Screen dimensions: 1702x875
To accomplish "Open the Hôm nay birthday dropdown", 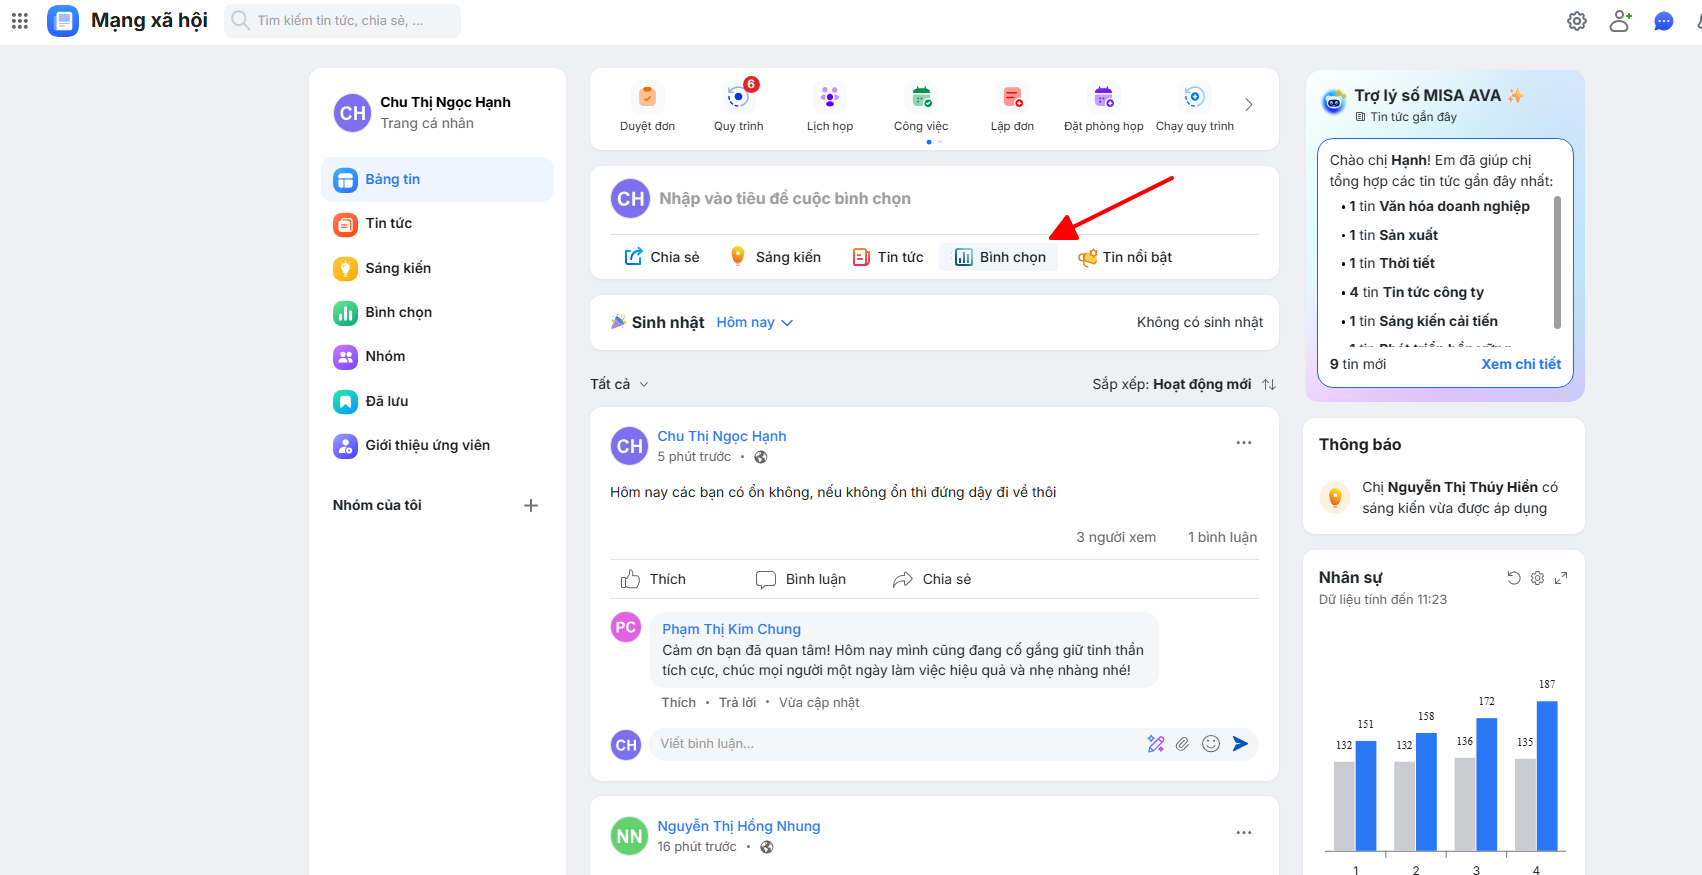I will click(754, 323).
